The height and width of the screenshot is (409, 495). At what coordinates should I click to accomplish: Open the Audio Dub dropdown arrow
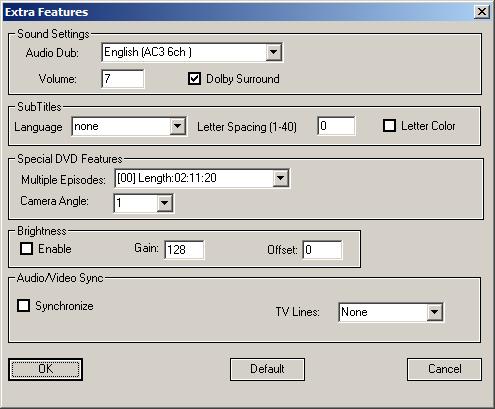click(273, 52)
